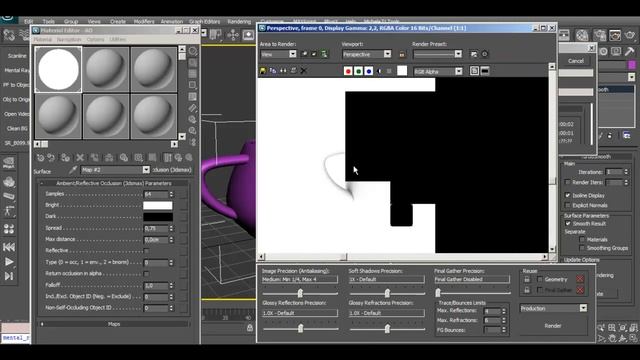Click the Sample Type sphere icon in Material Editor

193,51
